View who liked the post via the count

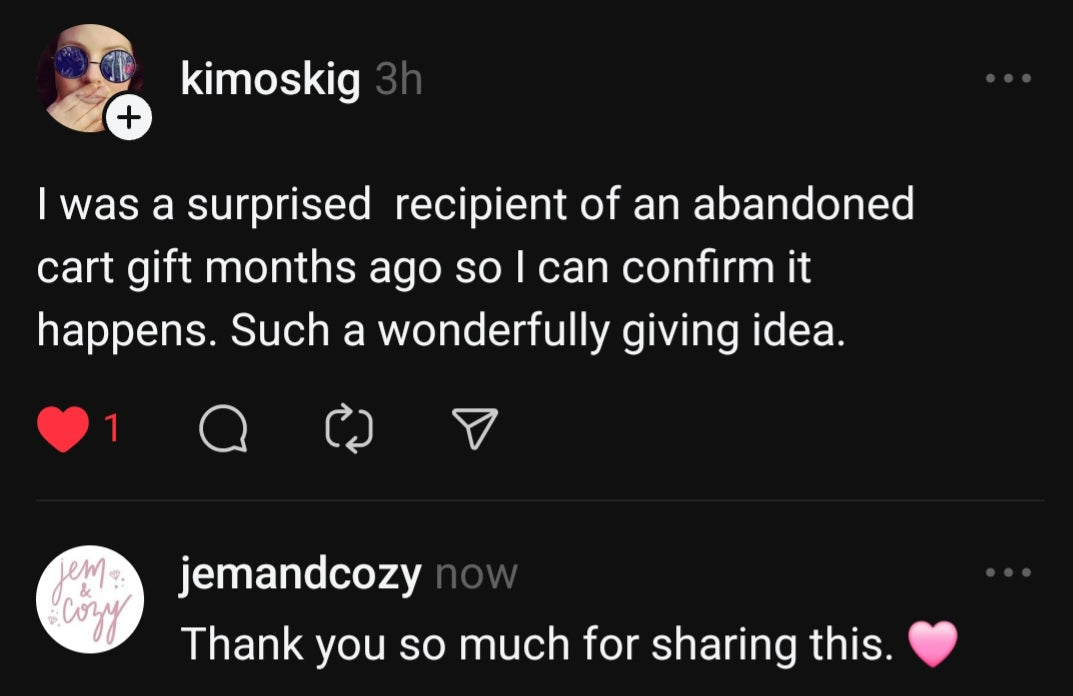coord(113,430)
